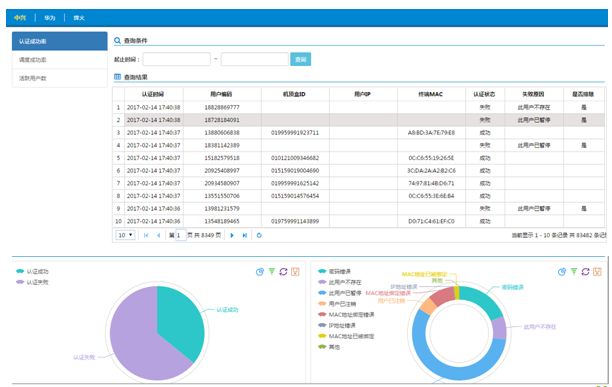Switch left chart to pie view icon
612x387 pixels.
pyautogui.click(x=260, y=272)
